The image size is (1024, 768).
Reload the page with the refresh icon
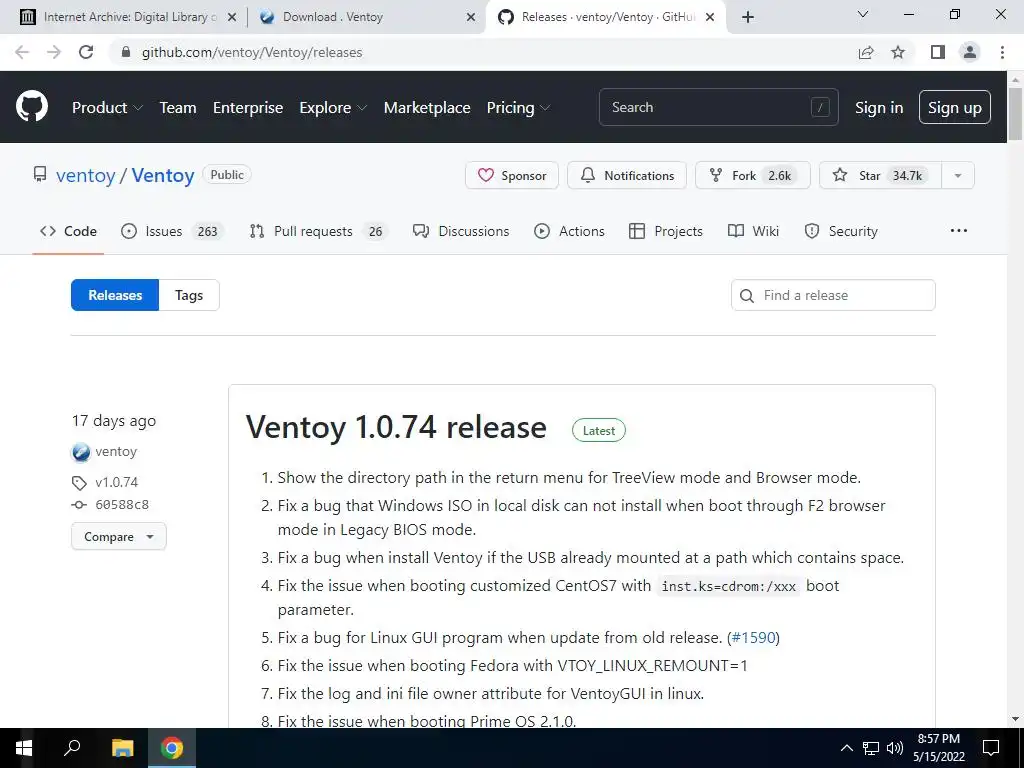pyautogui.click(x=86, y=52)
